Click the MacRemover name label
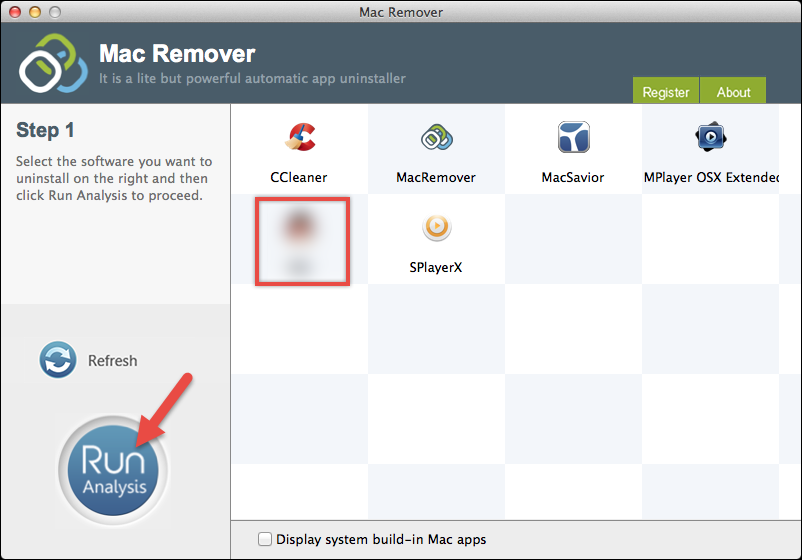This screenshot has height=560, width=802. 436,177
